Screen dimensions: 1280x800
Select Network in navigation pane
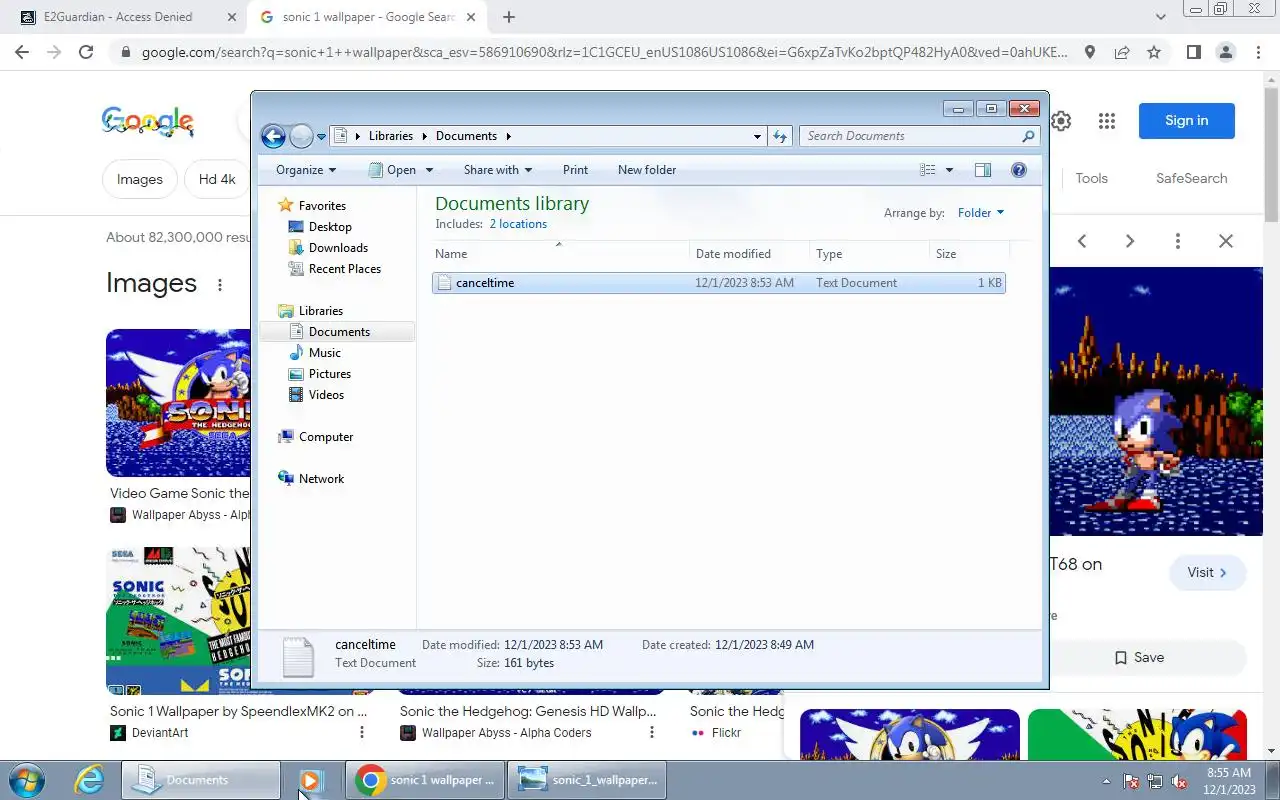point(321,479)
